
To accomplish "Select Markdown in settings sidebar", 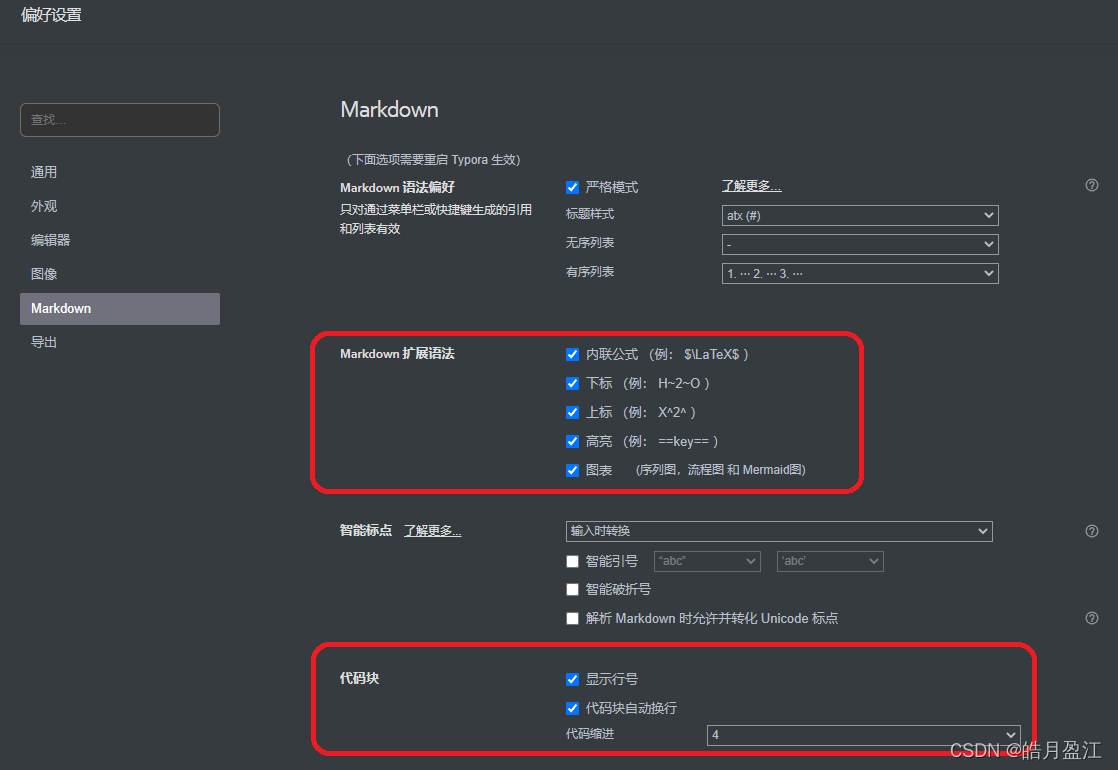I will tap(120, 309).
